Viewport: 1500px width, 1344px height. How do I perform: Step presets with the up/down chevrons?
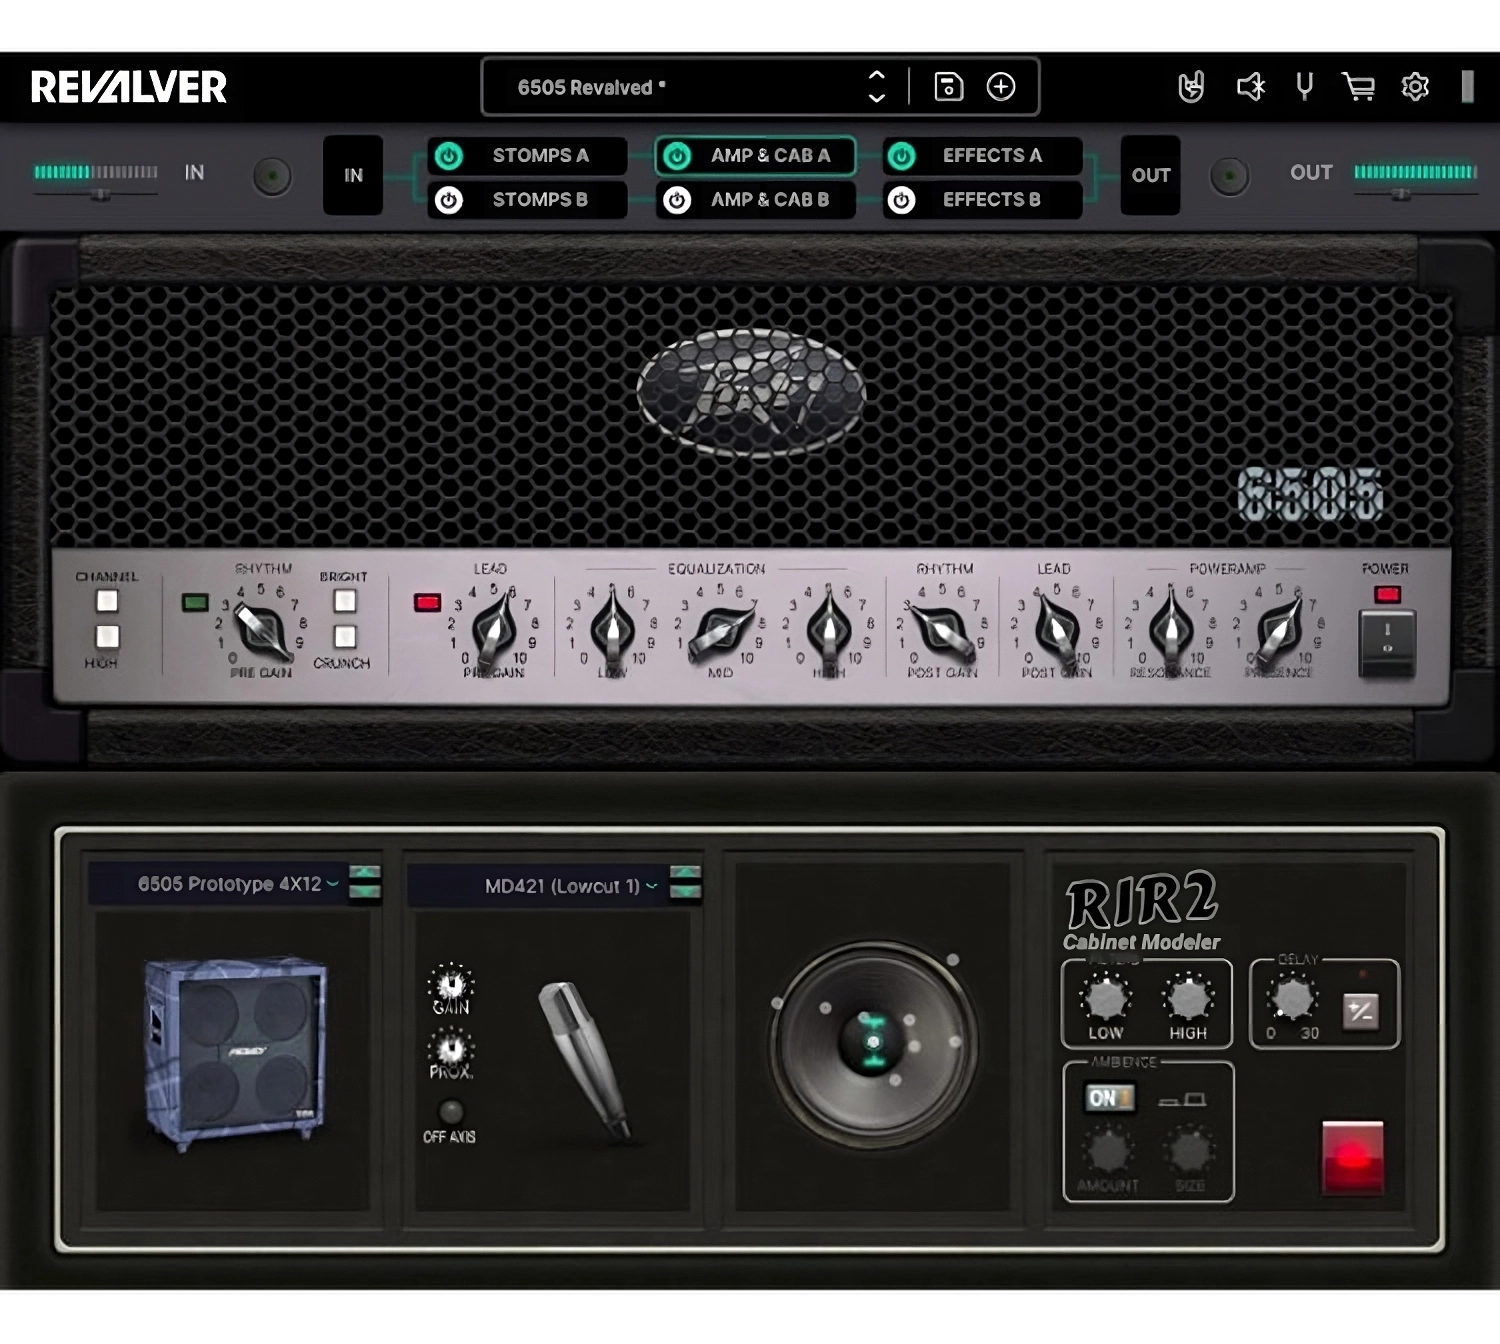877,87
